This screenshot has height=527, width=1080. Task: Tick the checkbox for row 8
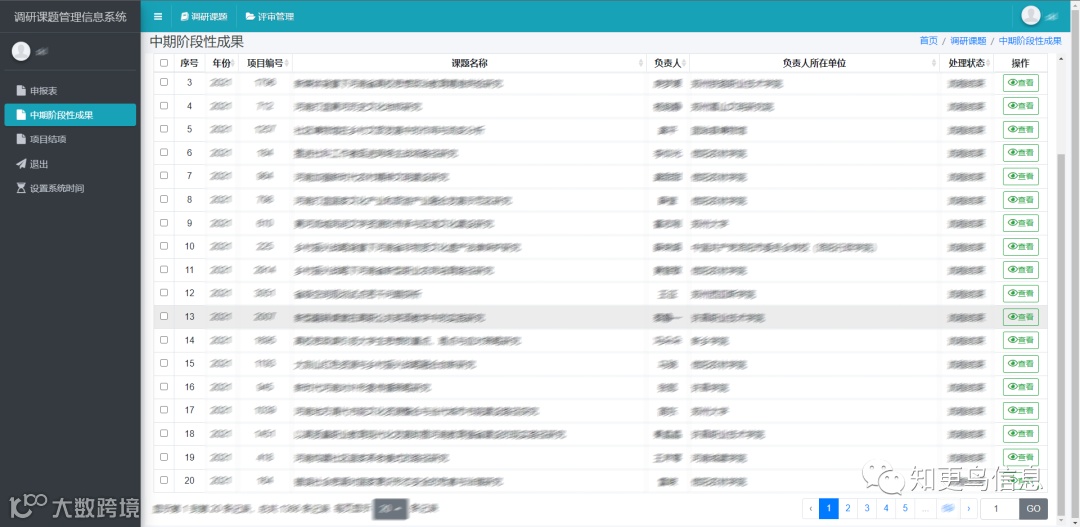pyautogui.click(x=164, y=199)
